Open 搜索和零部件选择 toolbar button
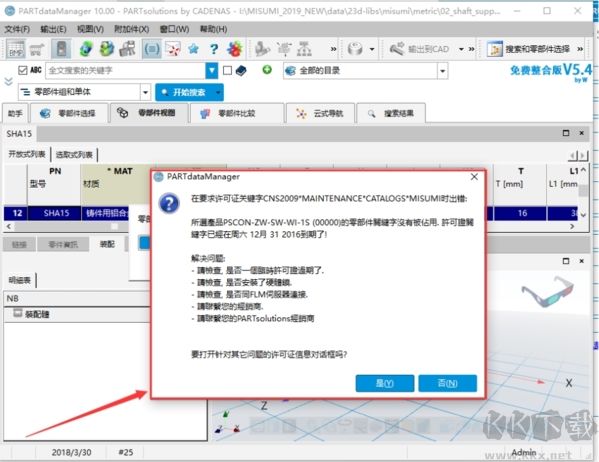 point(528,49)
